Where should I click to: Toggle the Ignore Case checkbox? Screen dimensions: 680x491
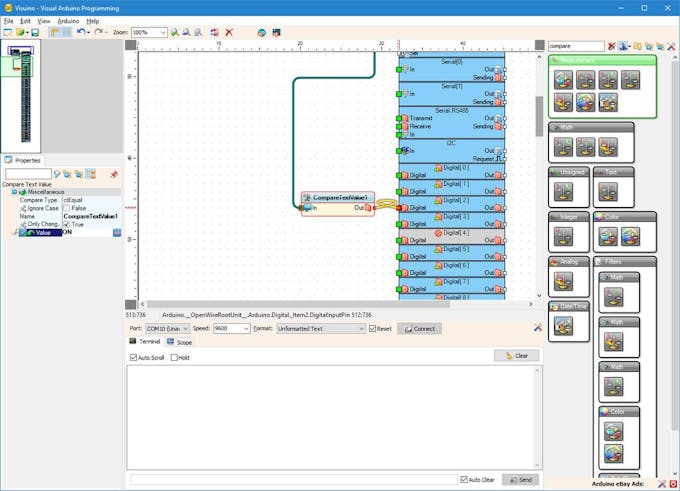coord(67,208)
